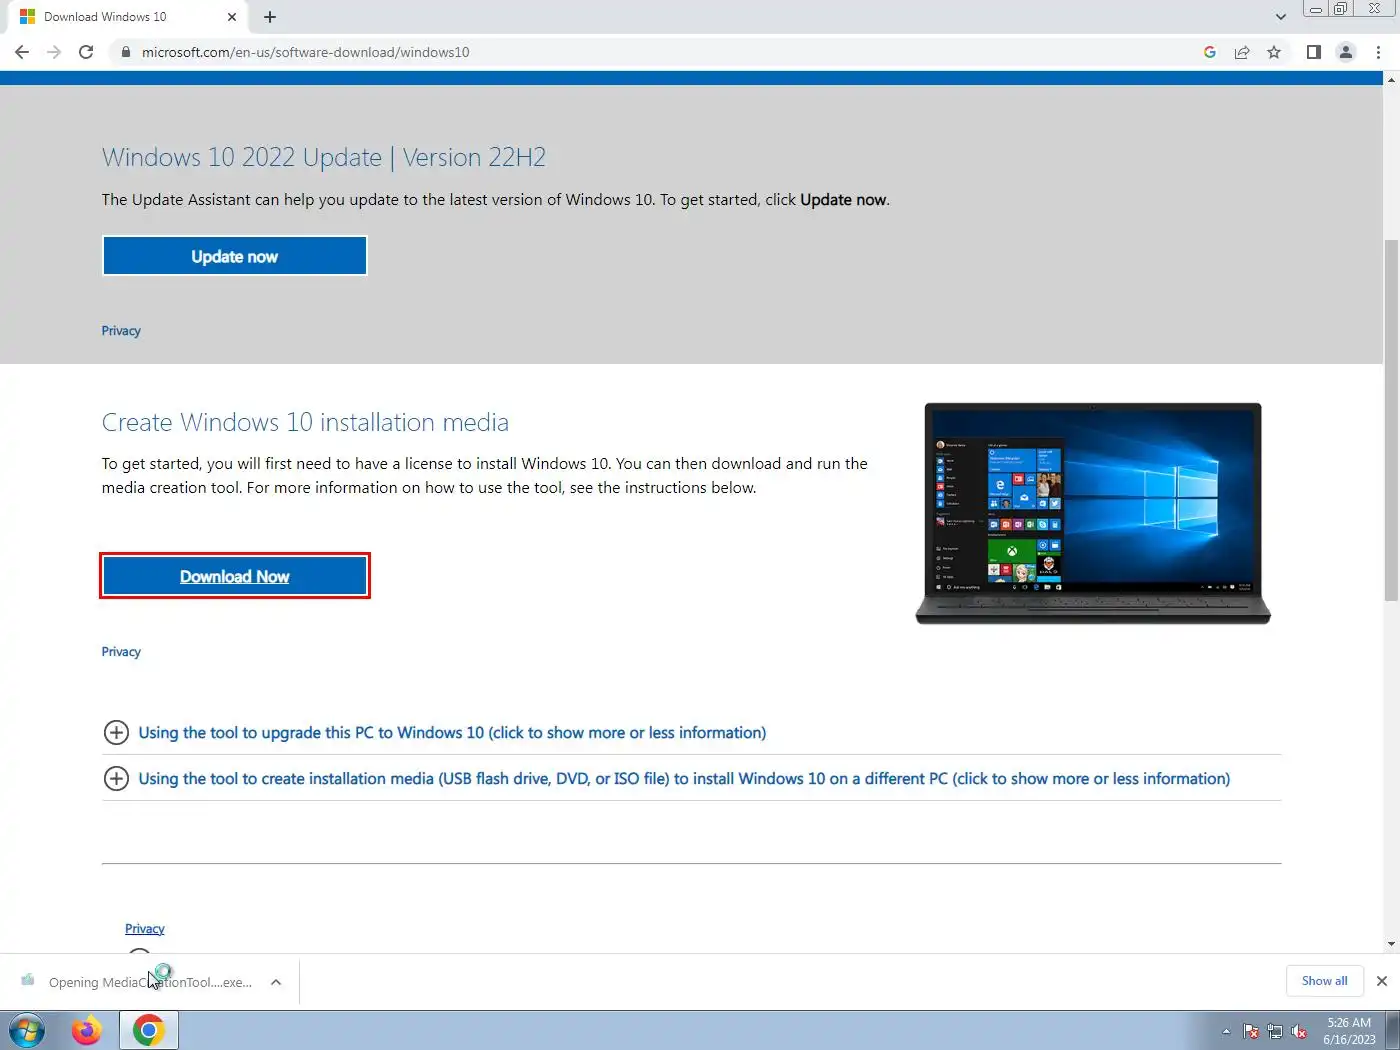The height and width of the screenshot is (1050, 1400).
Task: Open the Windows Start menu
Action: (27, 1030)
